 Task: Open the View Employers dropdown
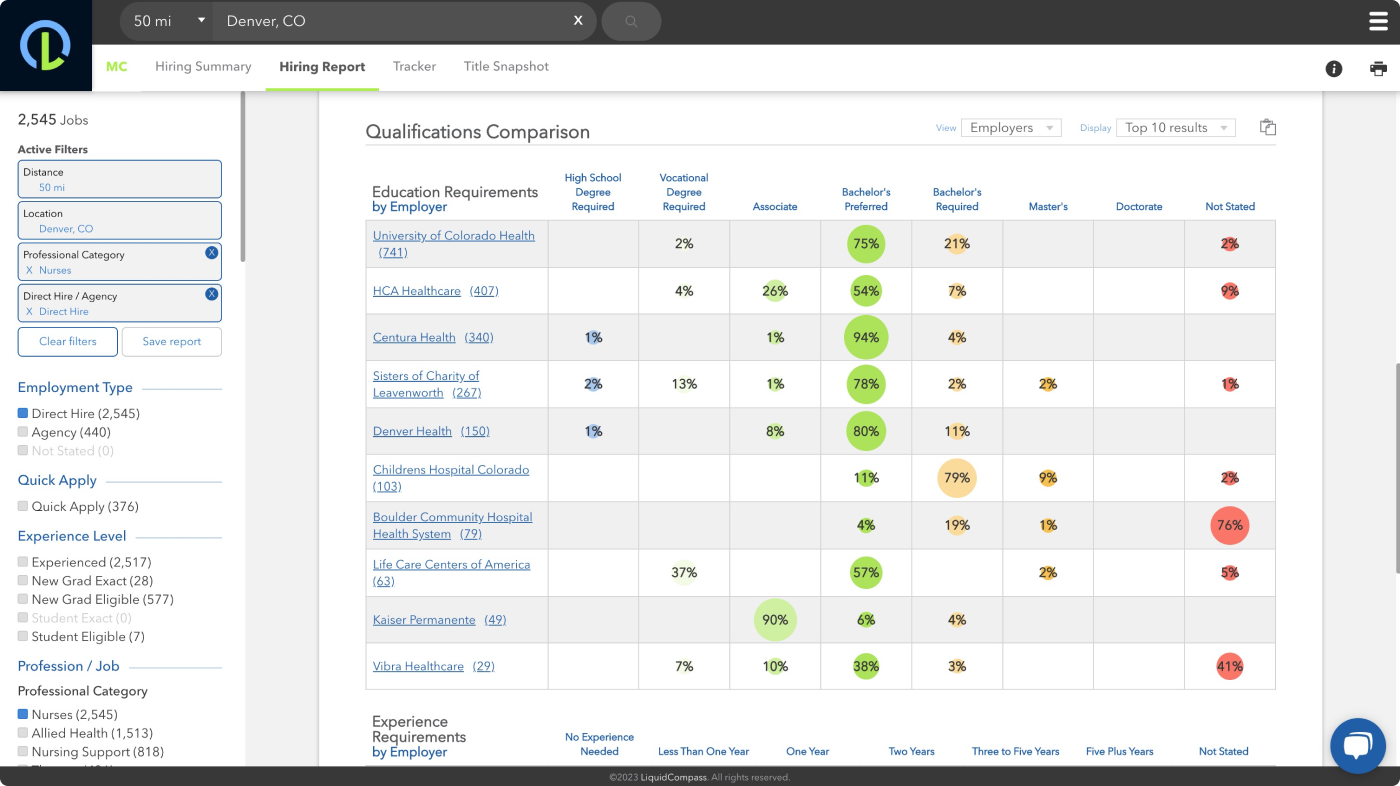pos(1010,127)
